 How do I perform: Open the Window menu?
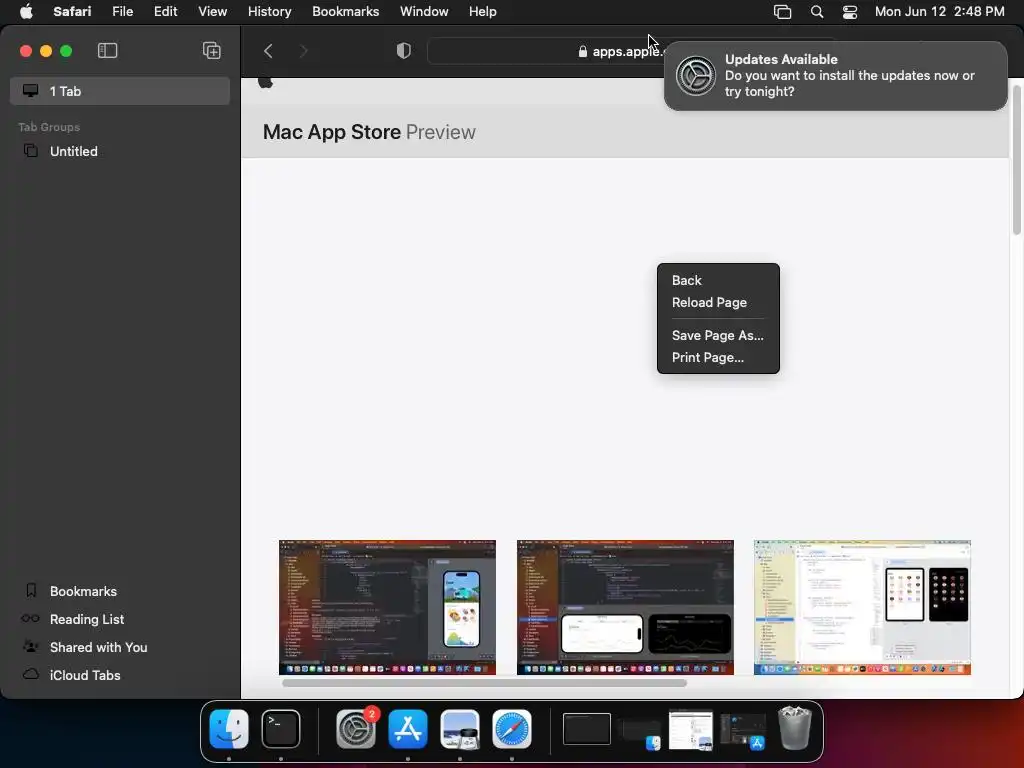coord(424,11)
